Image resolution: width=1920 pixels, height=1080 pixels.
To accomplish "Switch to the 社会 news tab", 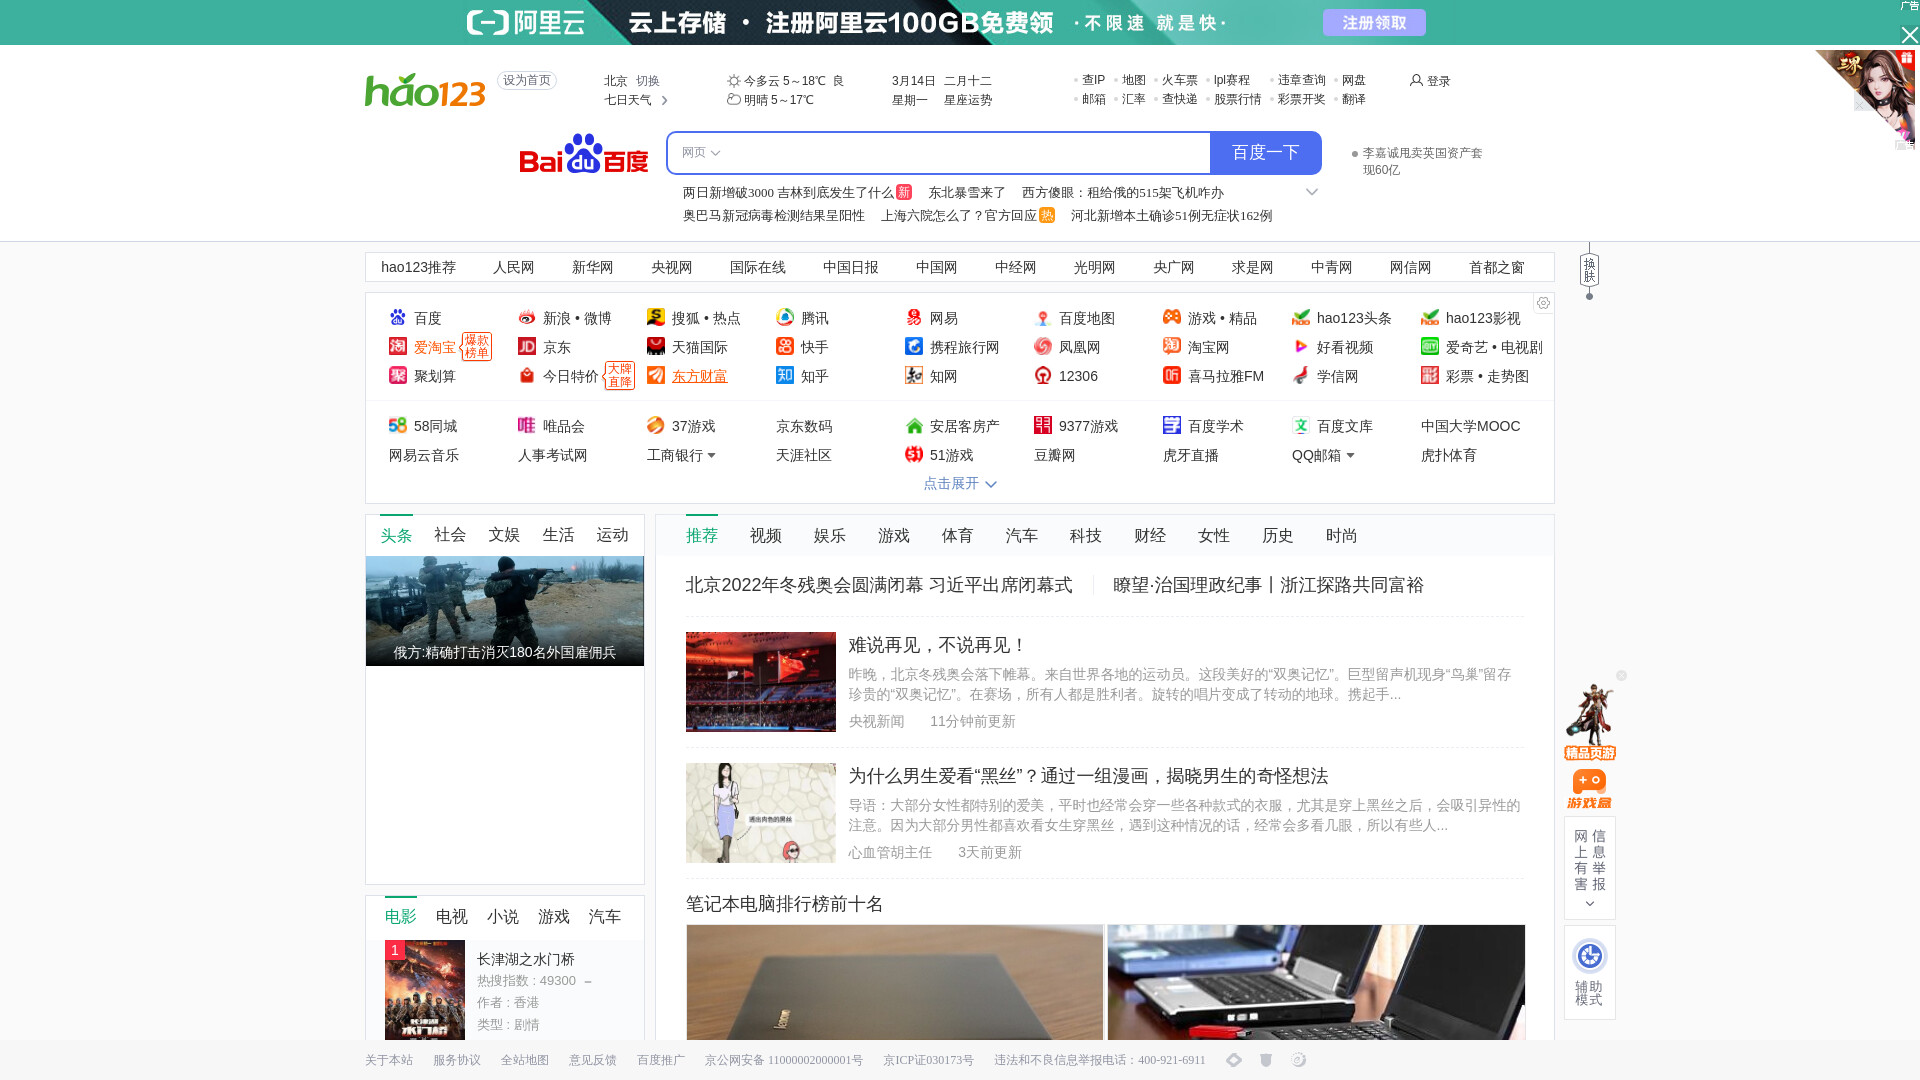I will tap(450, 535).
